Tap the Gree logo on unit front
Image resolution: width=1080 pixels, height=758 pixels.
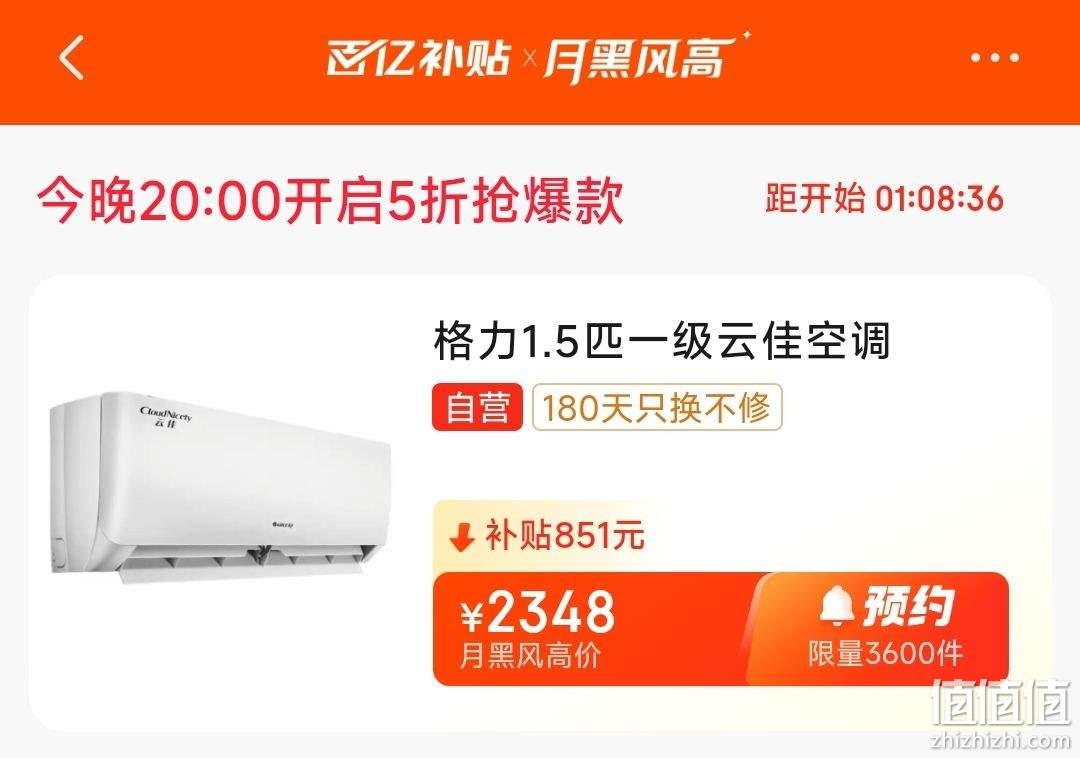281,525
